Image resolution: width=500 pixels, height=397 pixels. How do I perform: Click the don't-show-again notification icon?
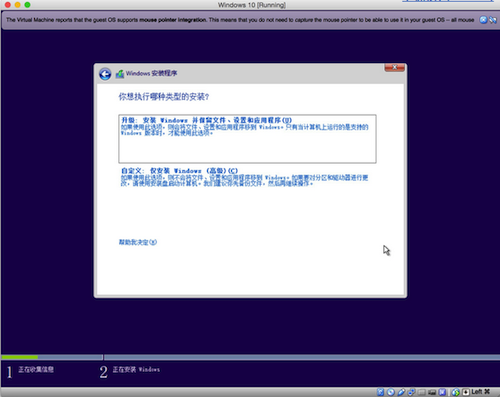[492, 20]
